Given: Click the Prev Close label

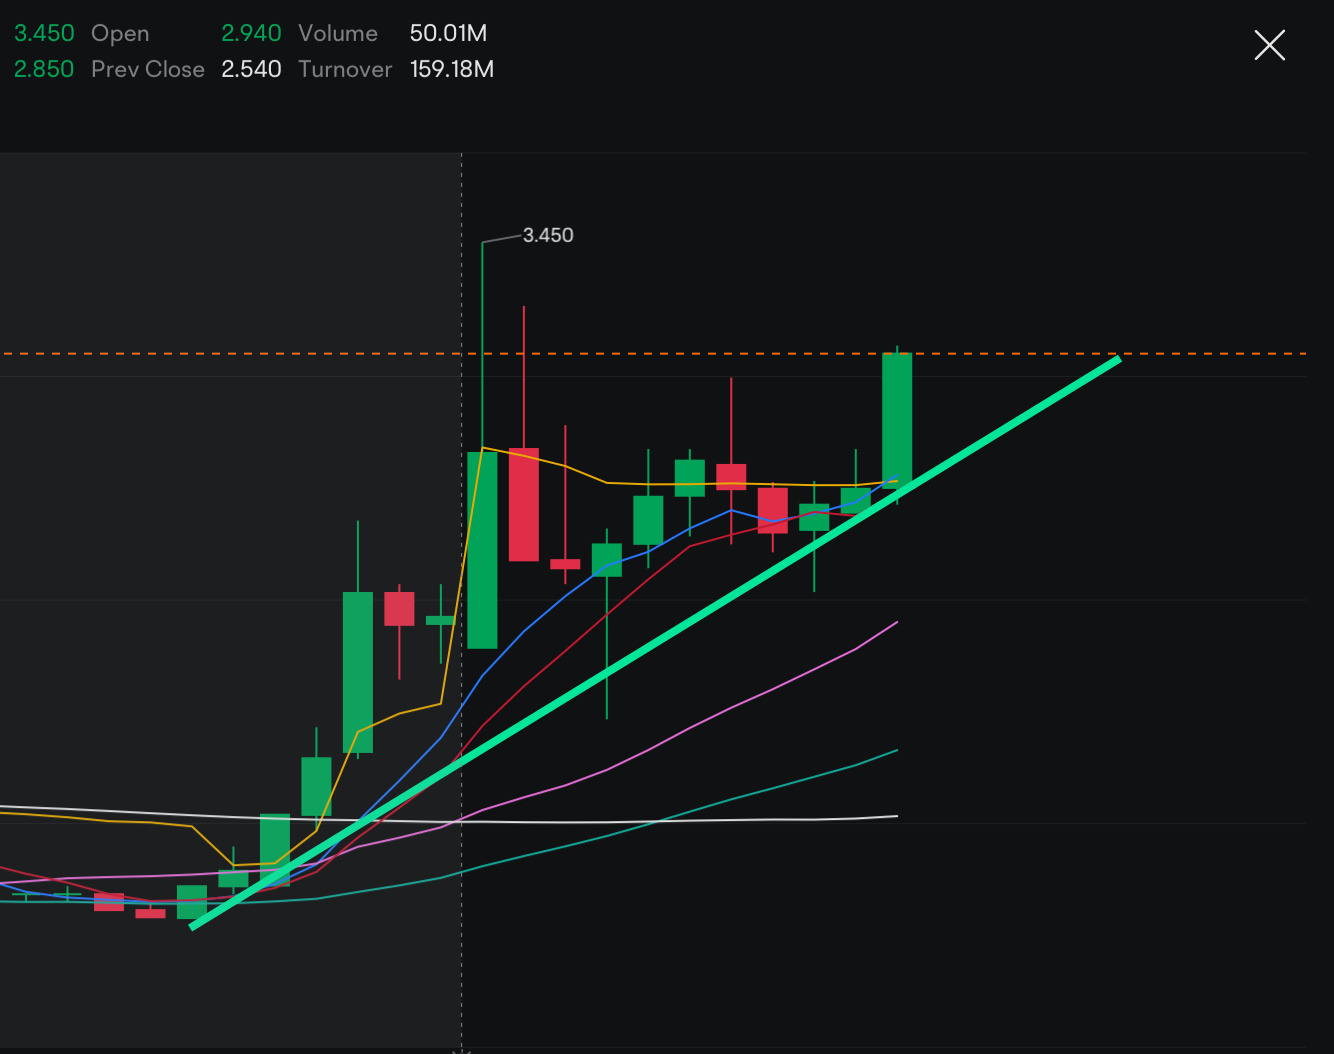Looking at the screenshot, I should (148, 69).
